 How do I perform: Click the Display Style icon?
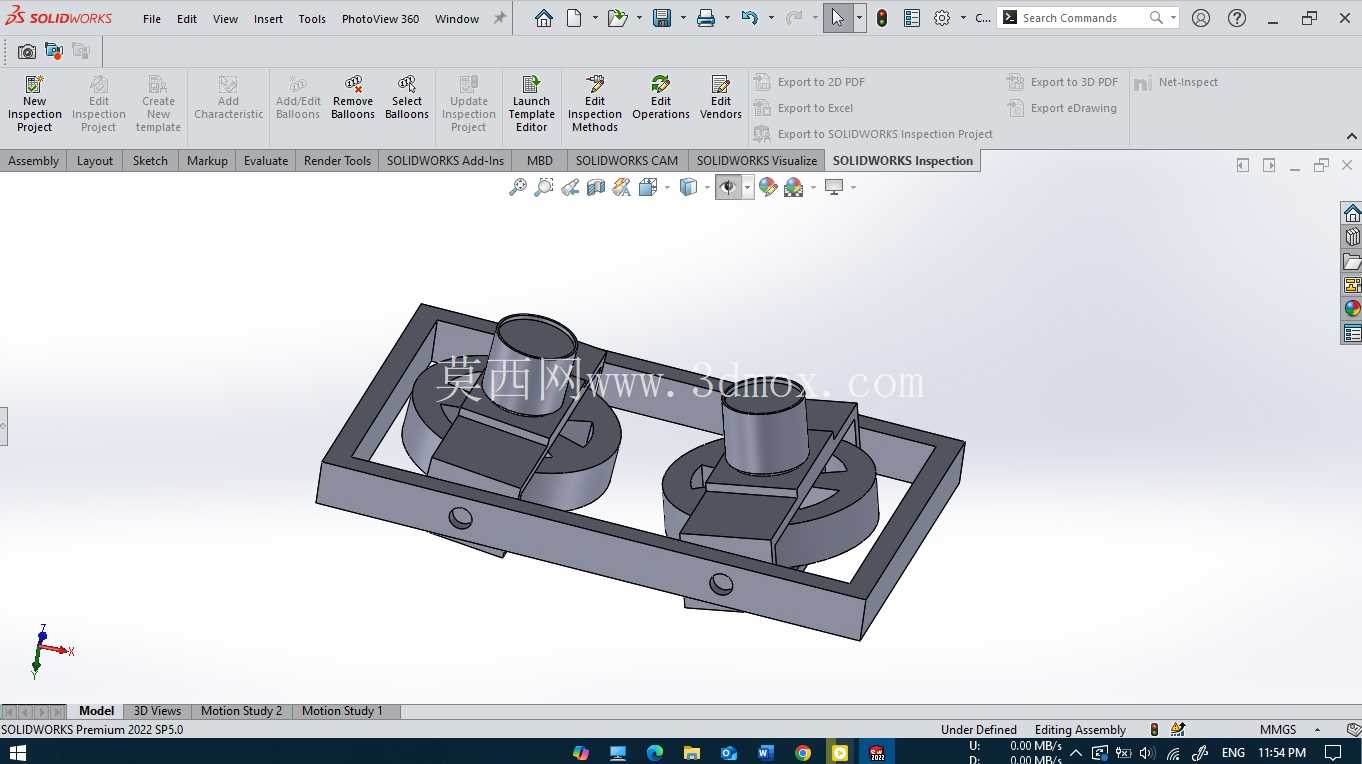coord(688,187)
